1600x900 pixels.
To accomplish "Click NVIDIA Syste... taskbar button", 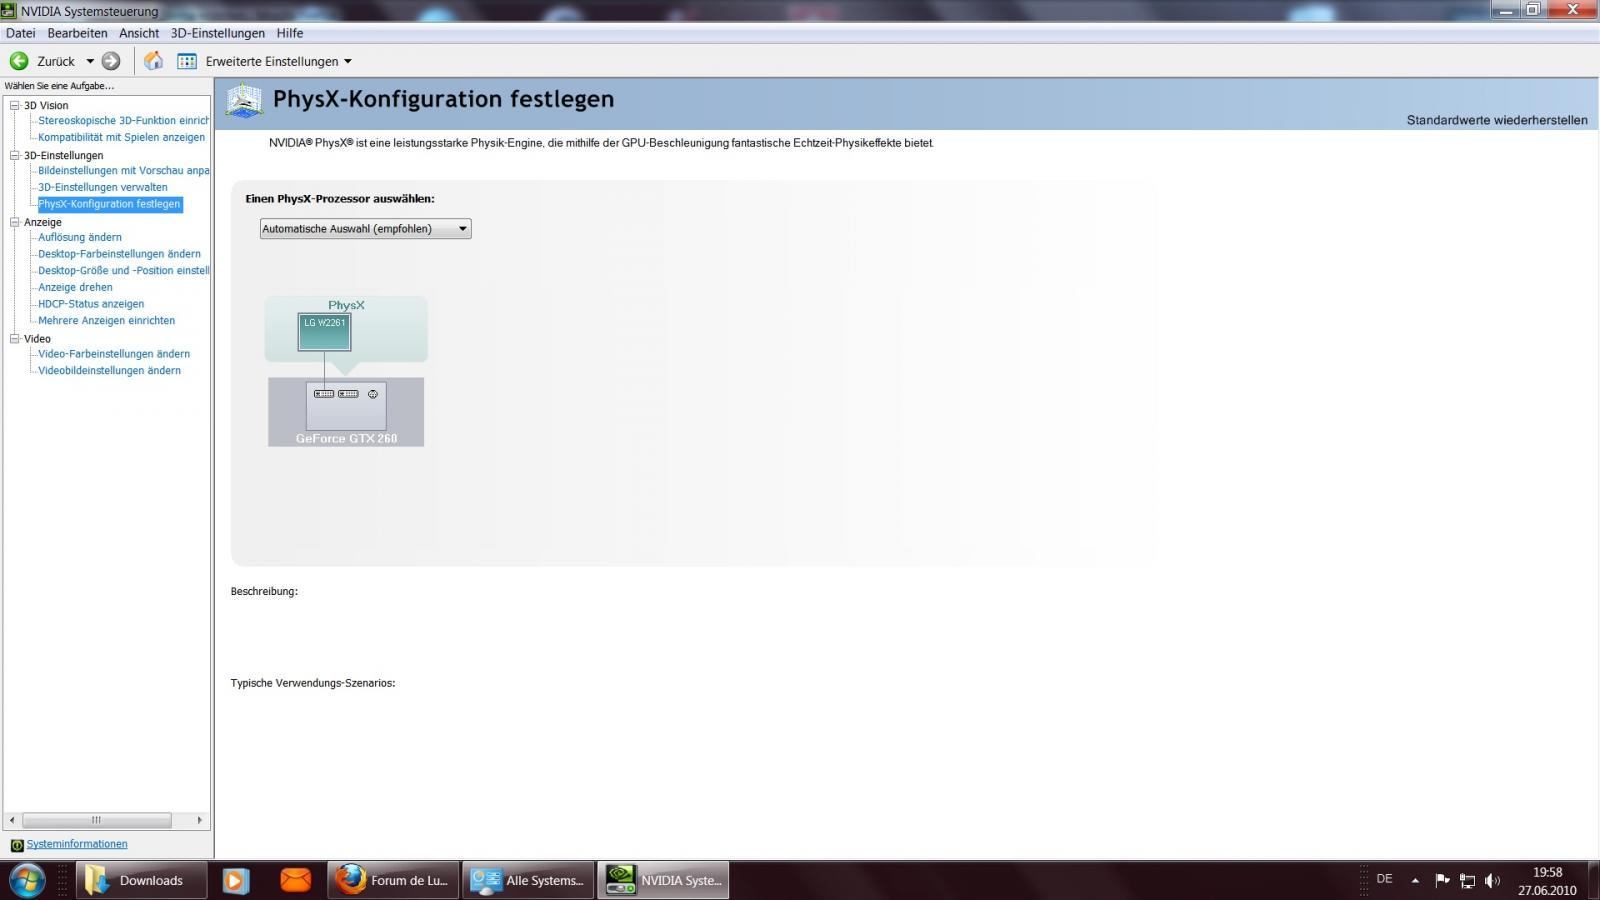I will click(663, 880).
